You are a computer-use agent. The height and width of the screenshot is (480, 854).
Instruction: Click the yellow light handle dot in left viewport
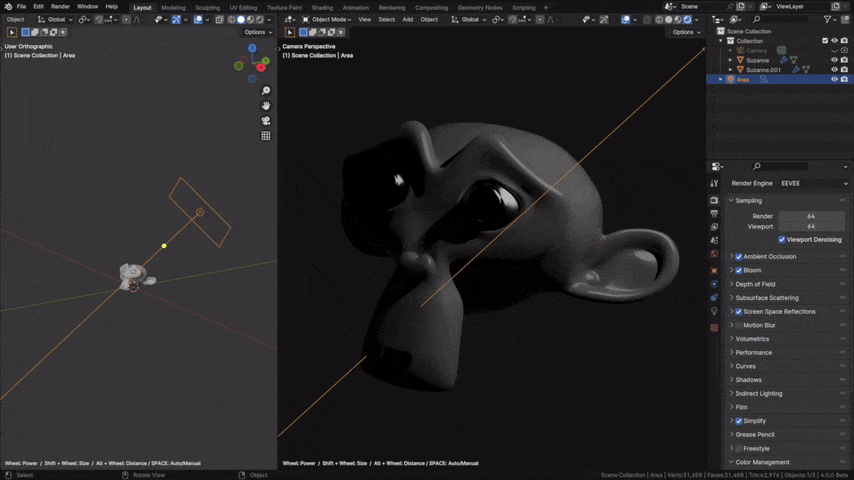(x=164, y=246)
